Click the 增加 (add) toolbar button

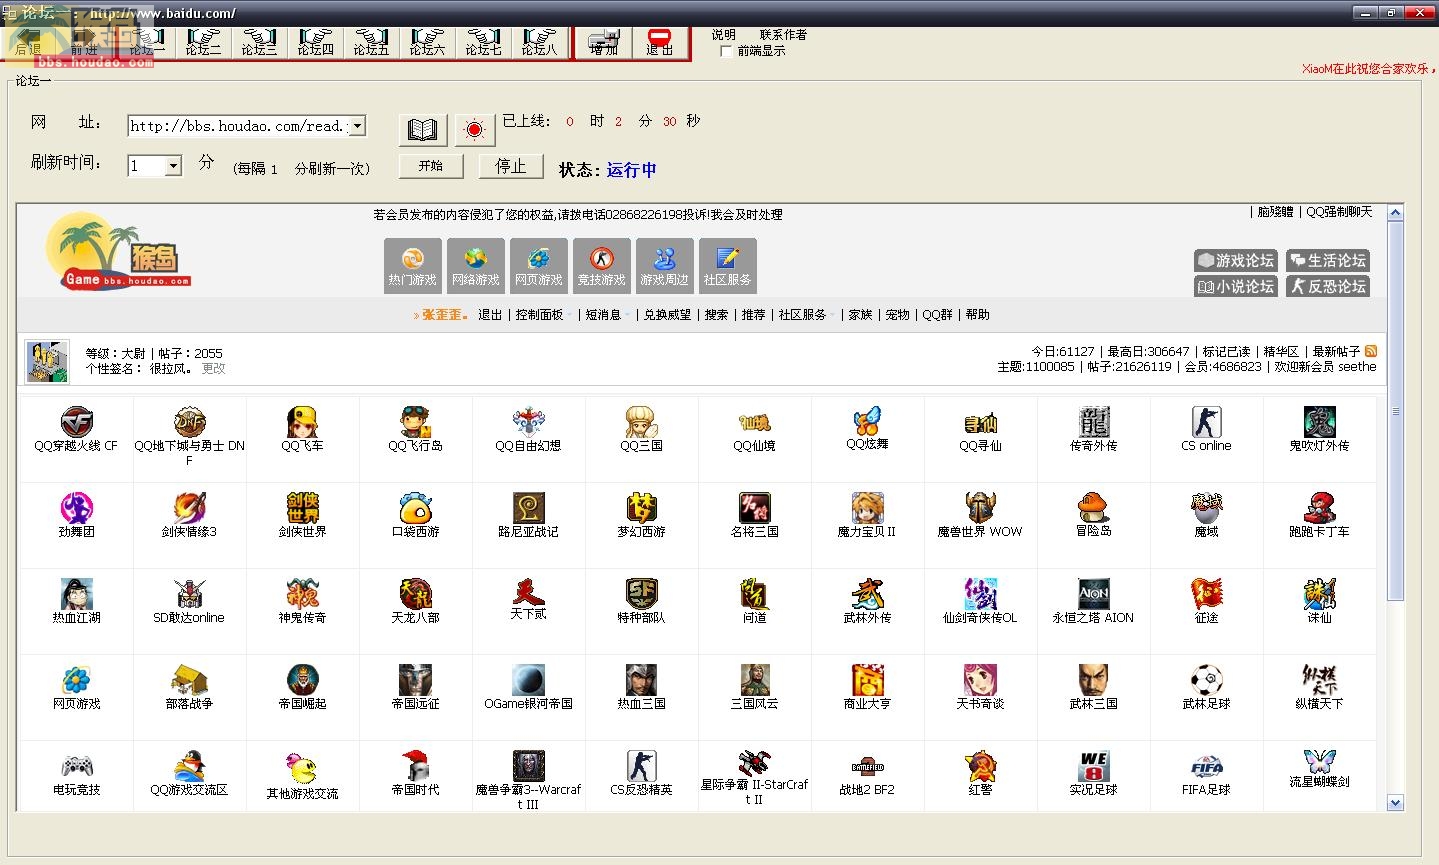[604, 42]
